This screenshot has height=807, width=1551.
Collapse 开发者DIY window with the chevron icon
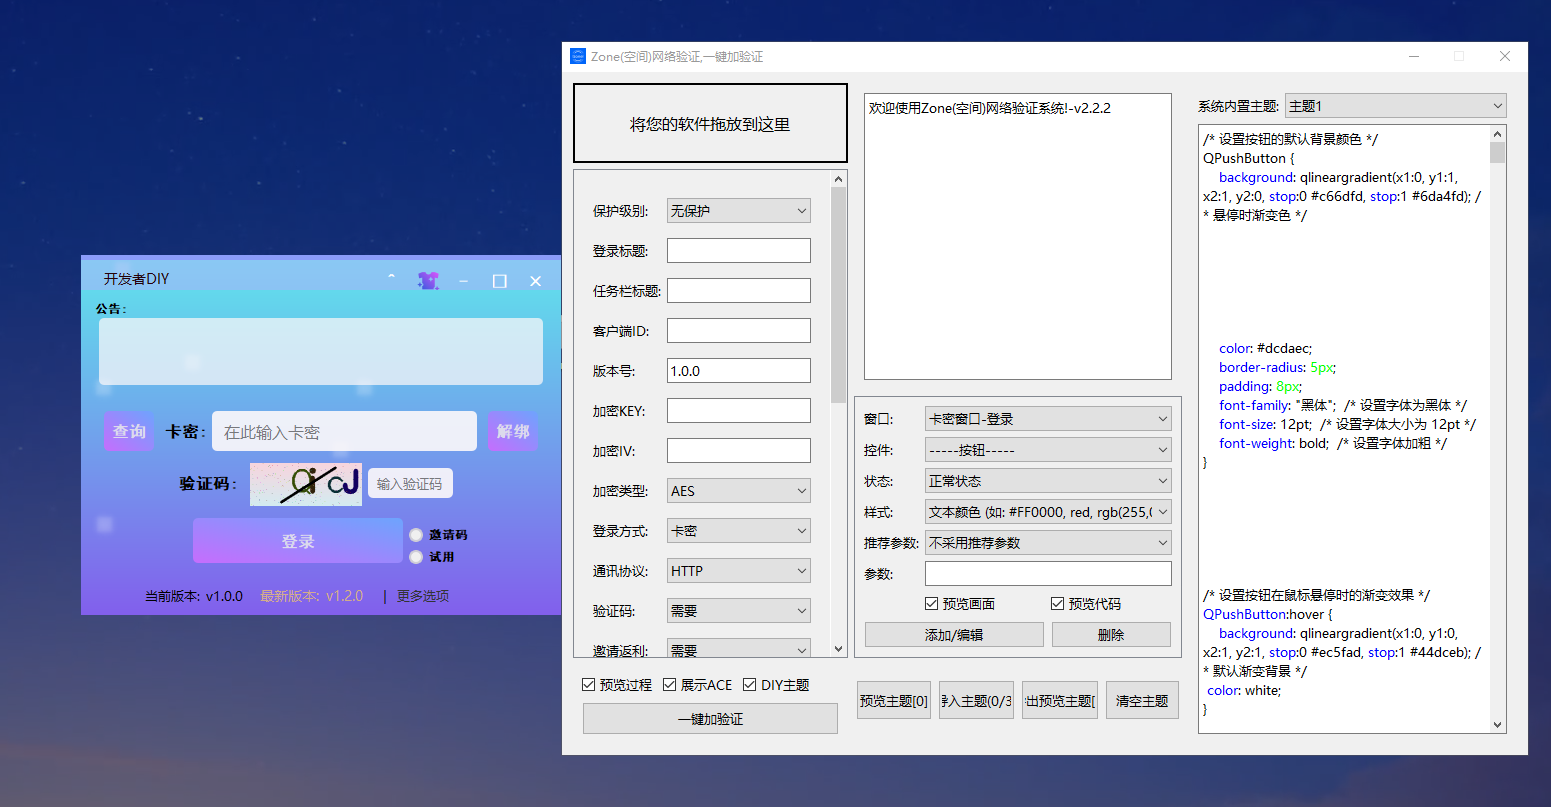tap(391, 277)
